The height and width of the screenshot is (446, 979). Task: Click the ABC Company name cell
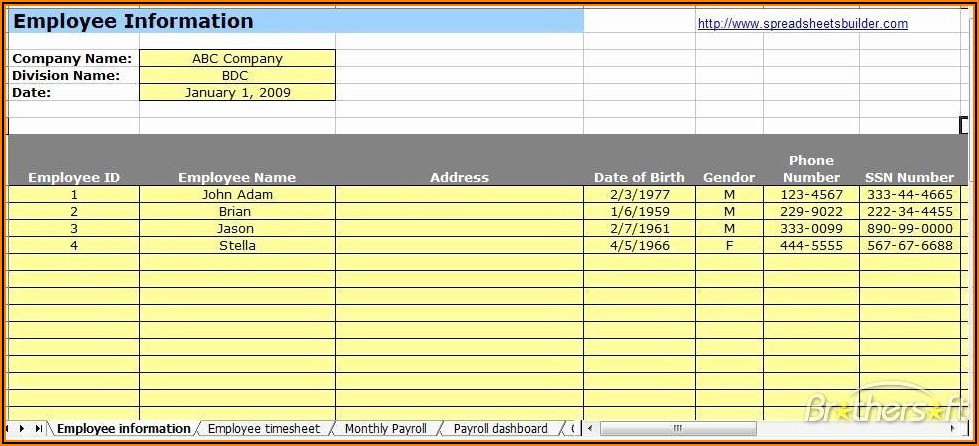237,59
